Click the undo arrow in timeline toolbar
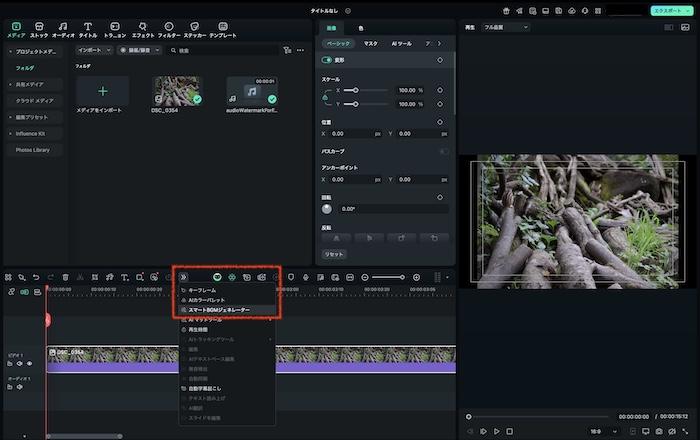 click(x=36, y=277)
